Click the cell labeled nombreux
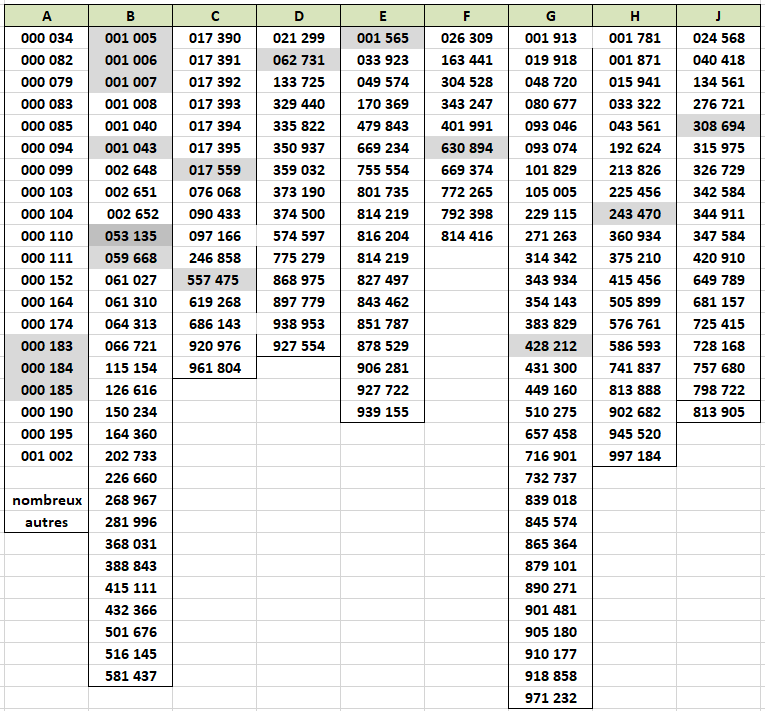Image resolution: width=765 pixels, height=711 pixels. 47,500
